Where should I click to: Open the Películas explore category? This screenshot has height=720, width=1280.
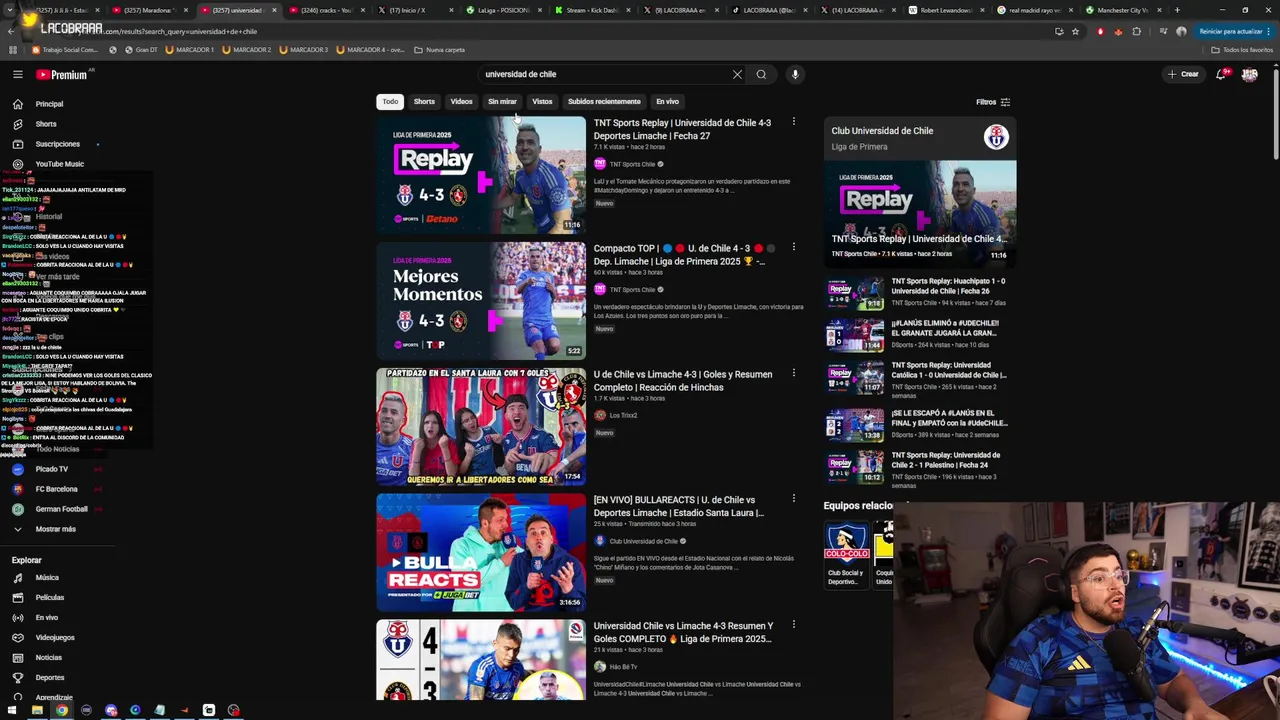click(x=49, y=598)
